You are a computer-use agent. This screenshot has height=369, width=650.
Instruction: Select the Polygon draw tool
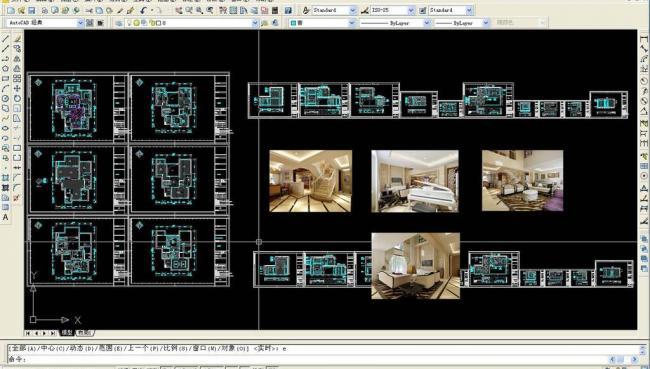tap(5, 68)
